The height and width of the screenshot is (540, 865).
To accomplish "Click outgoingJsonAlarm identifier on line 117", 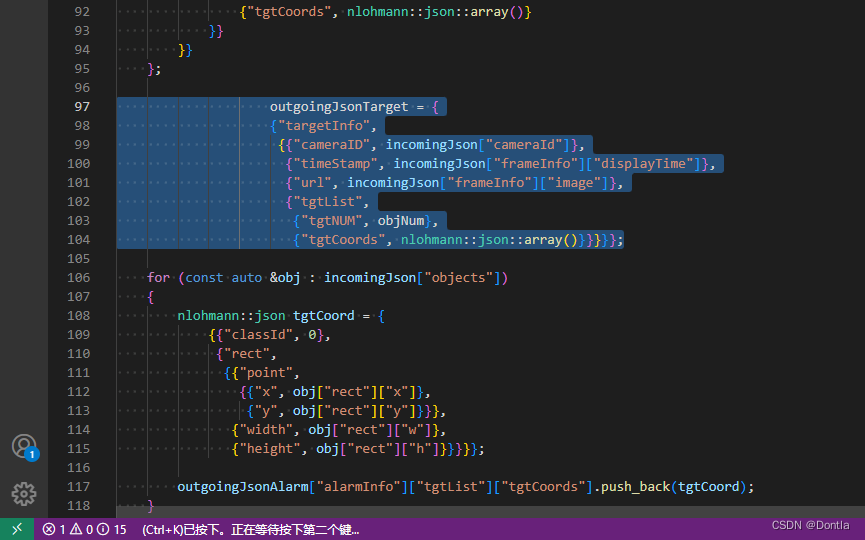I will point(243,486).
